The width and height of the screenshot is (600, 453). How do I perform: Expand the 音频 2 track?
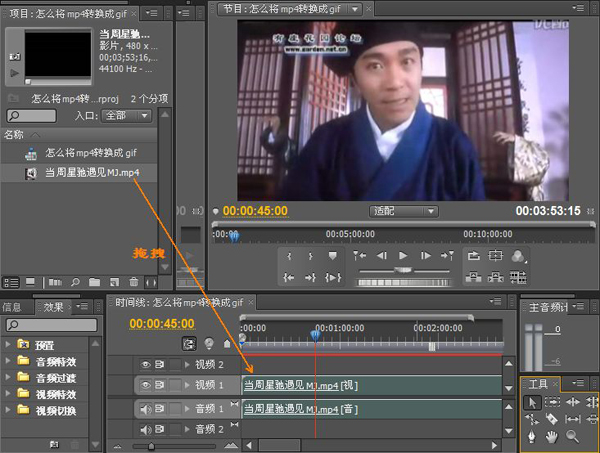point(187,430)
